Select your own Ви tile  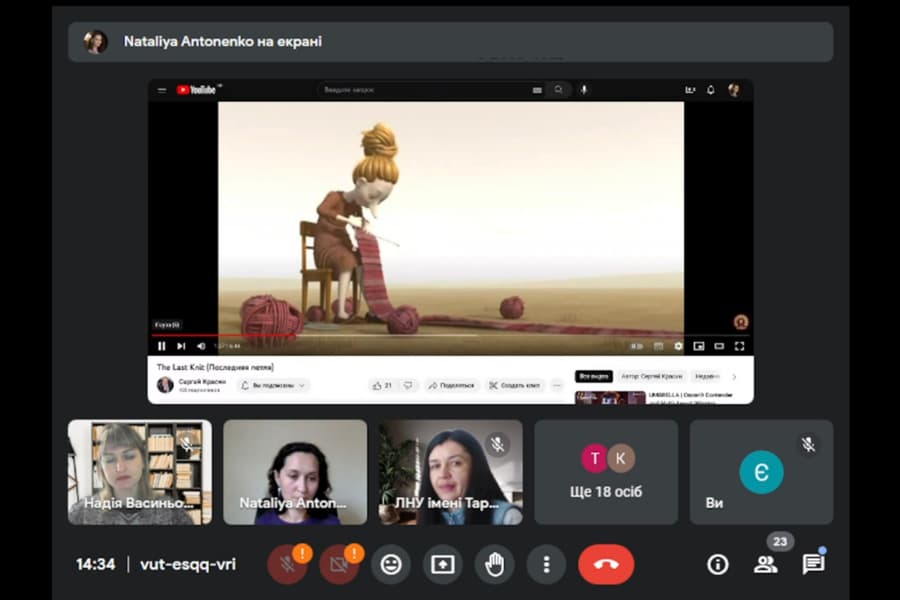click(762, 472)
